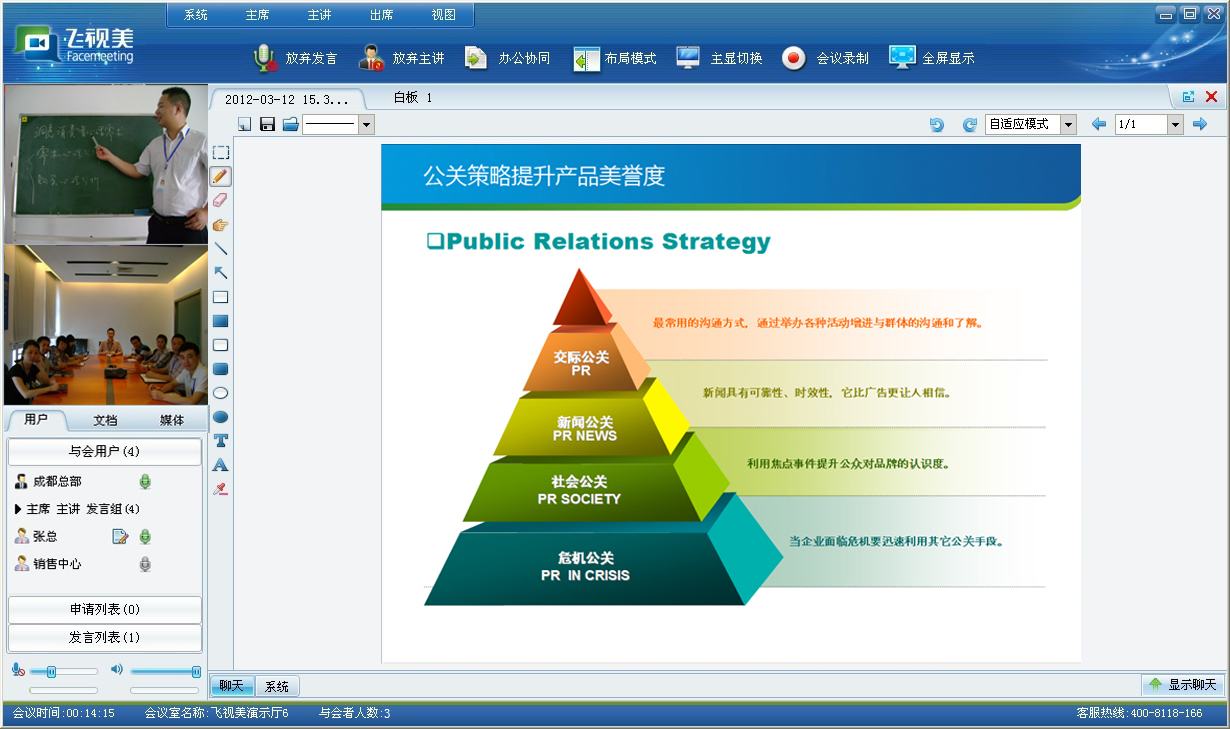1230x729 pixels.
Task: Toggle microphone for 销售中心
Action: [x=145, y=564]
